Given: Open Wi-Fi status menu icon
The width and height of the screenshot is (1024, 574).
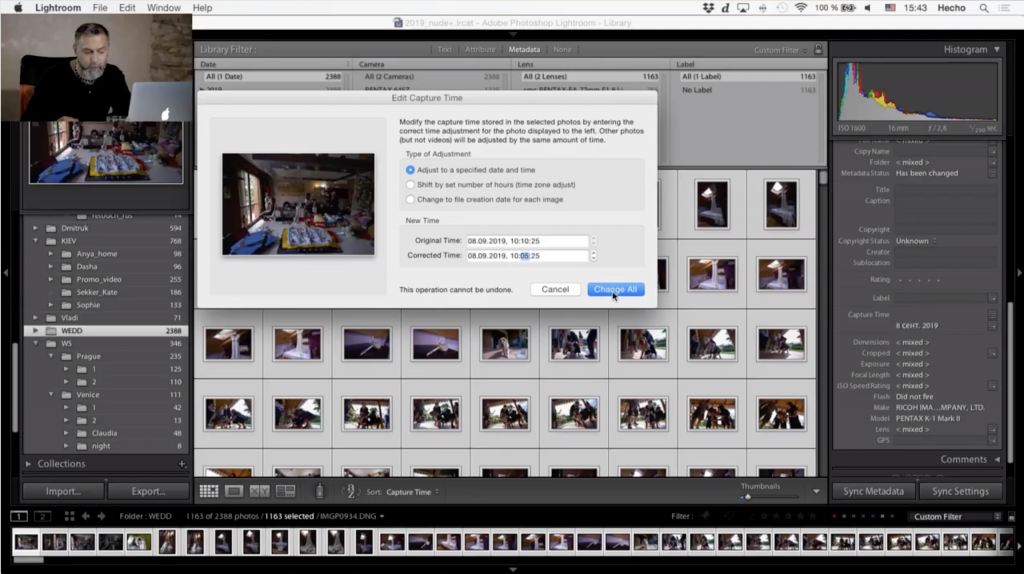Looking at the screenshot, I should (801, 8).
